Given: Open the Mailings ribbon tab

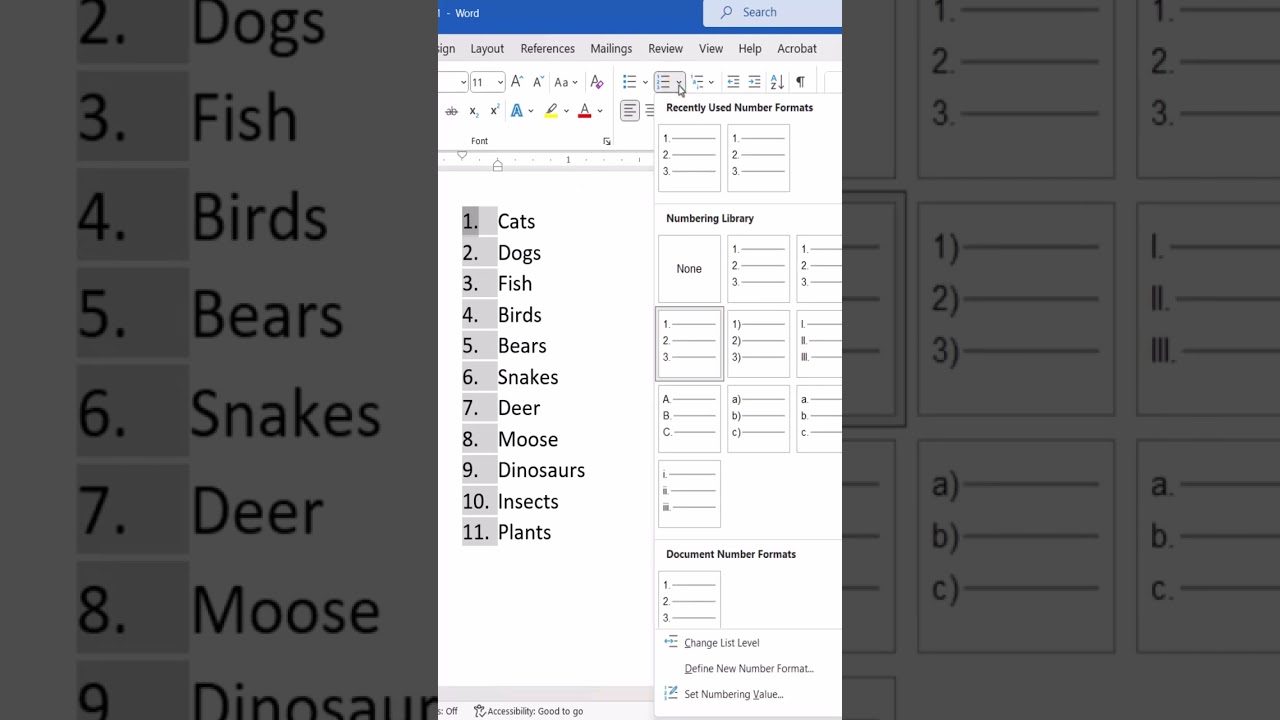Looking at the screenshot, I should coord(611,48).
